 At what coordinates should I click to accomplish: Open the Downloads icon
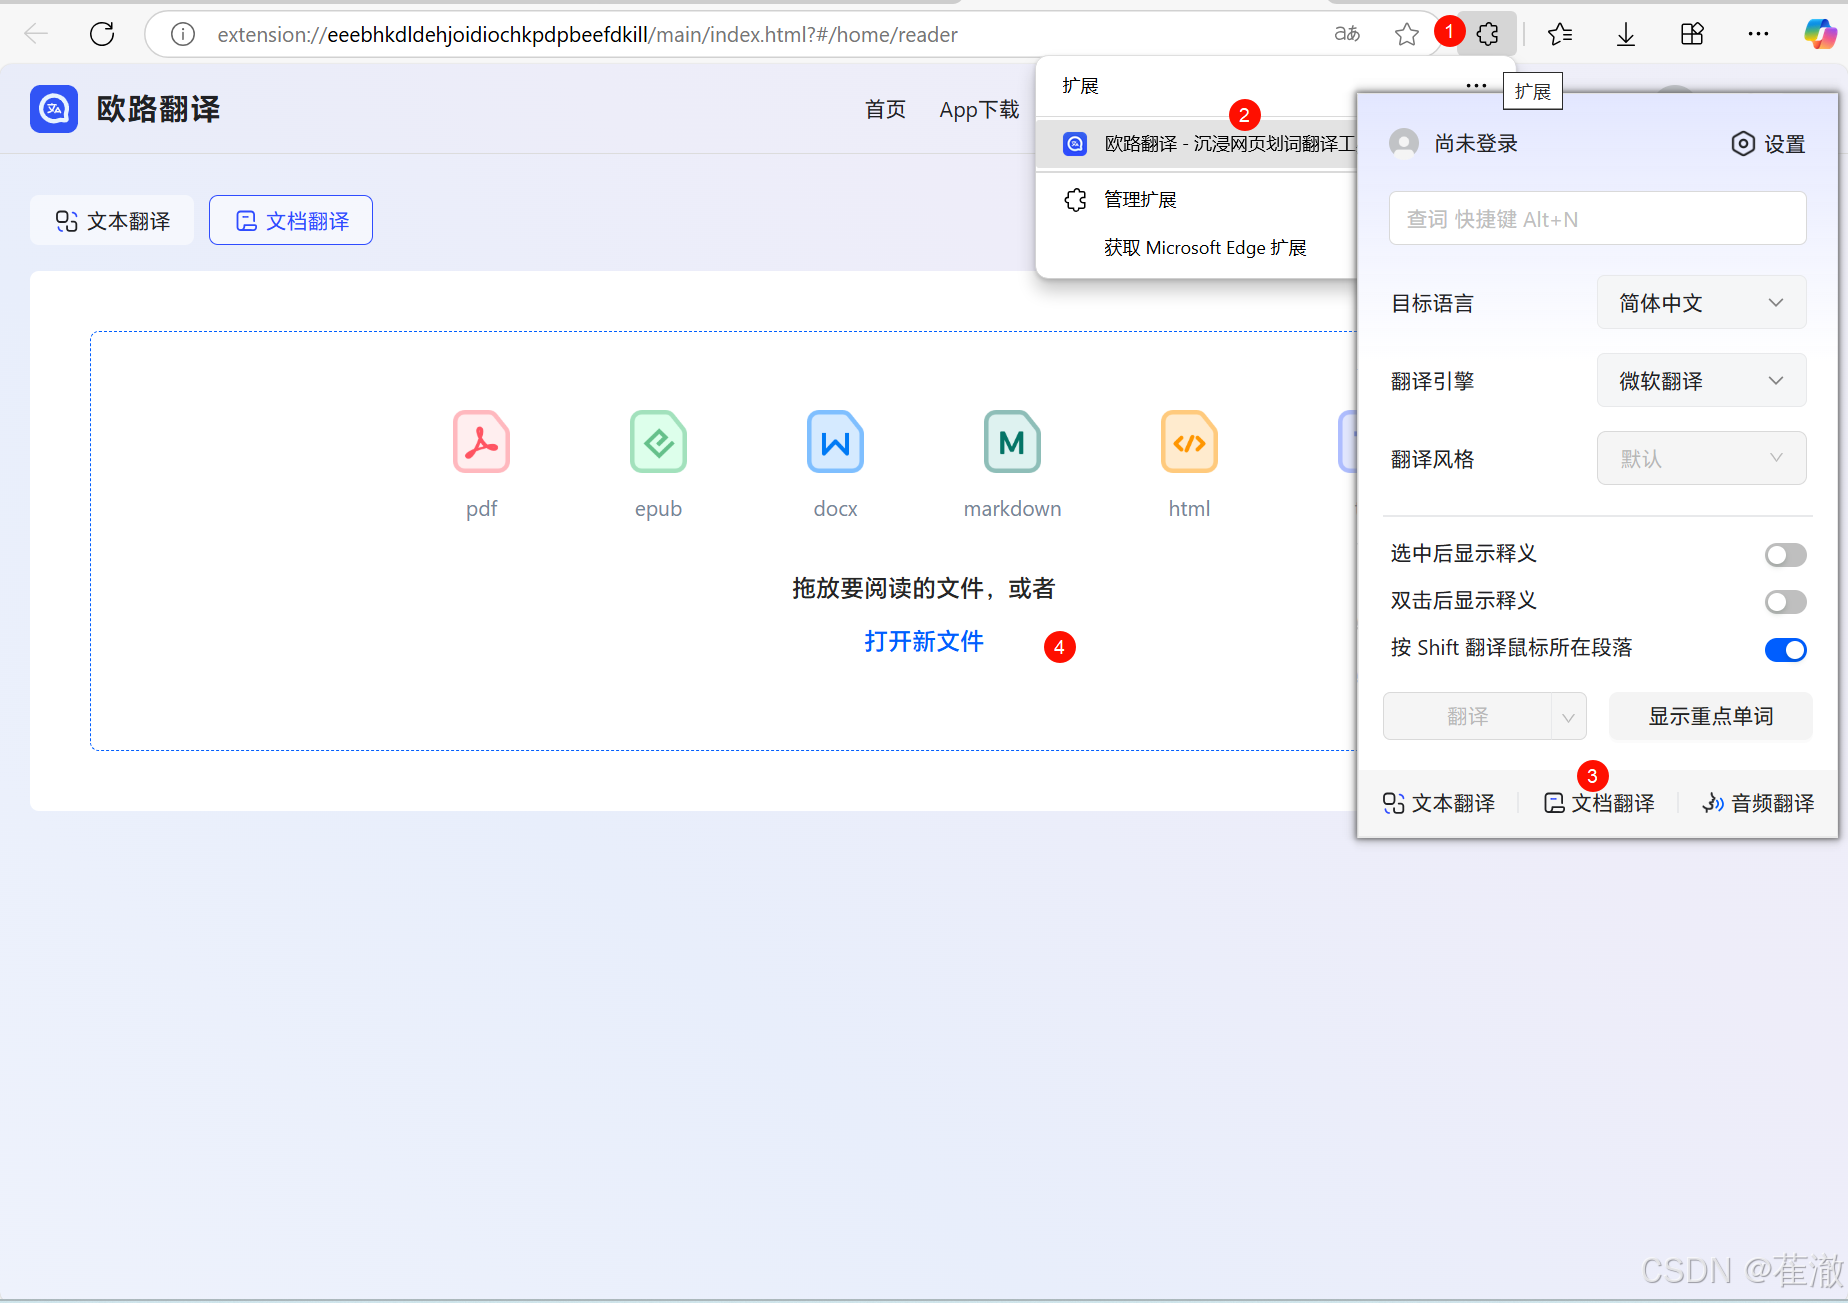tap(1626, 34)
